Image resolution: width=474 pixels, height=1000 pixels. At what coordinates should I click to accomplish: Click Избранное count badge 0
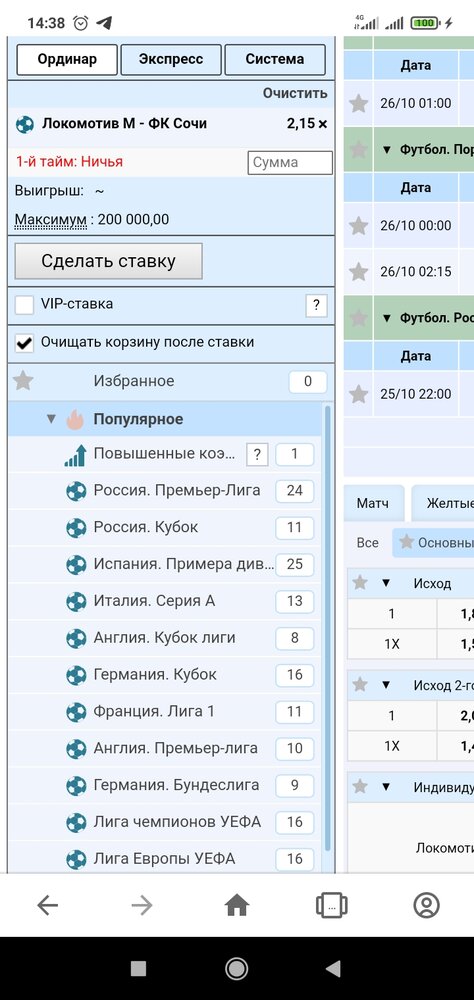[x=307, y=382]
